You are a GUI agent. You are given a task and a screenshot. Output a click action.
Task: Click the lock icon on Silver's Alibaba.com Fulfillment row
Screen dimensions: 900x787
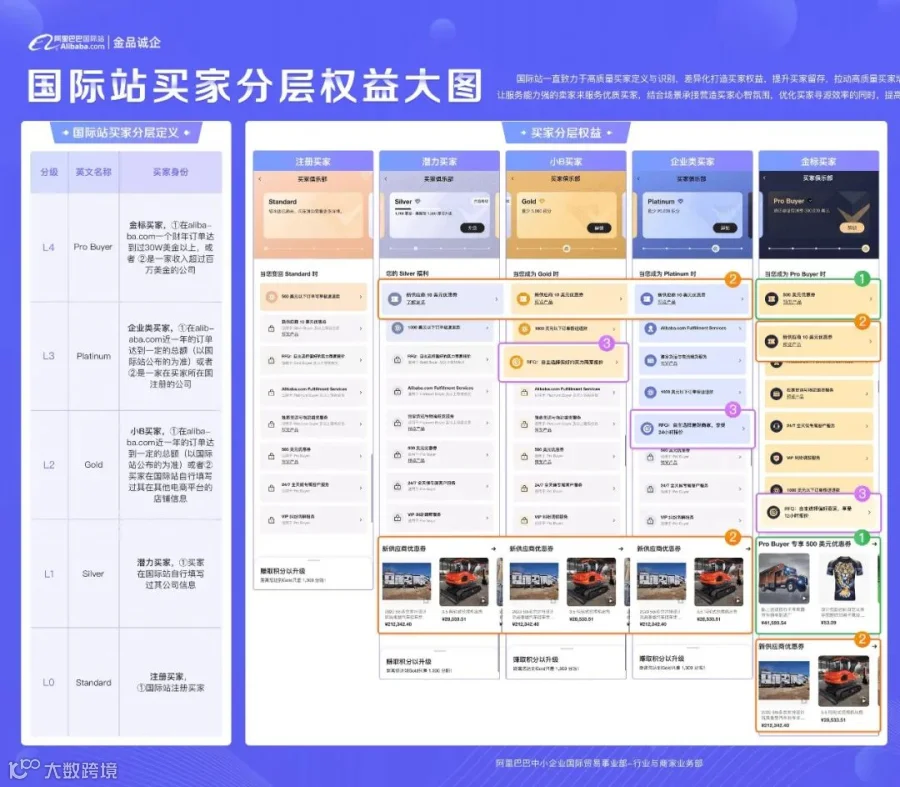pyautogui.click(x=397, y=391)
